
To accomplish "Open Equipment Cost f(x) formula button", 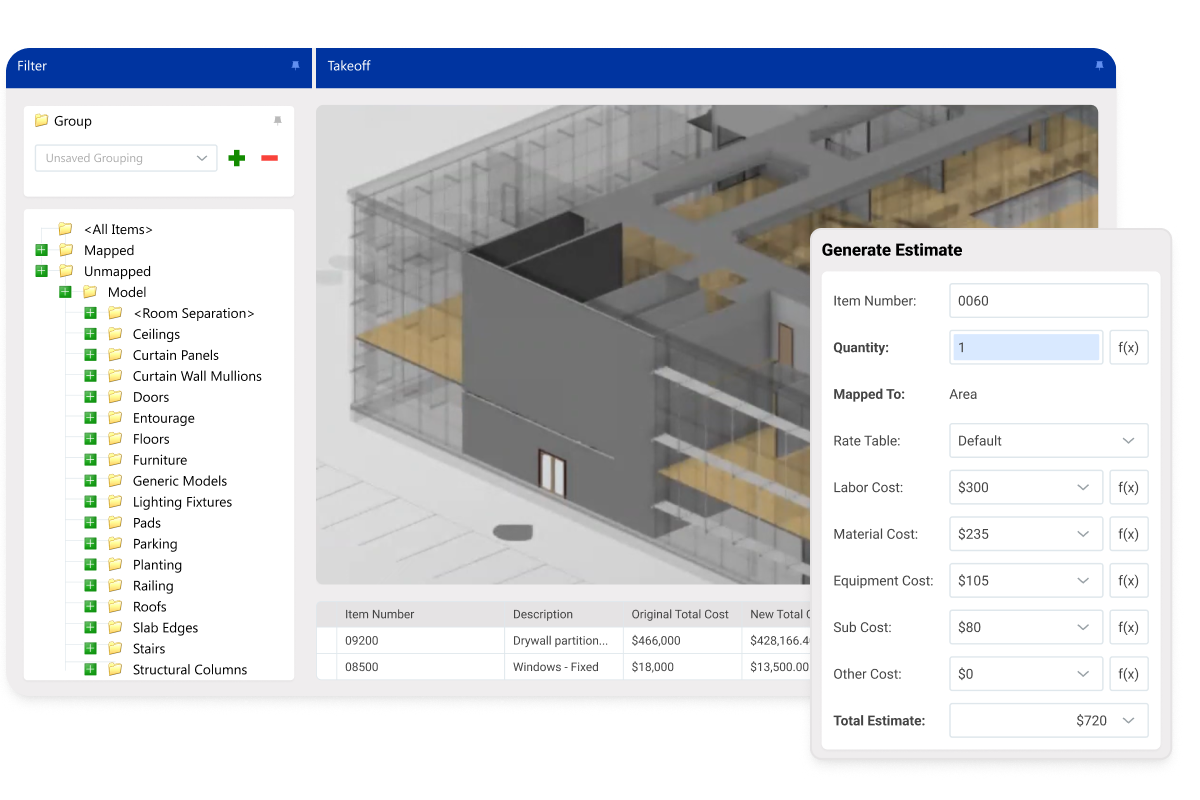I will (x=1129, y=580).
